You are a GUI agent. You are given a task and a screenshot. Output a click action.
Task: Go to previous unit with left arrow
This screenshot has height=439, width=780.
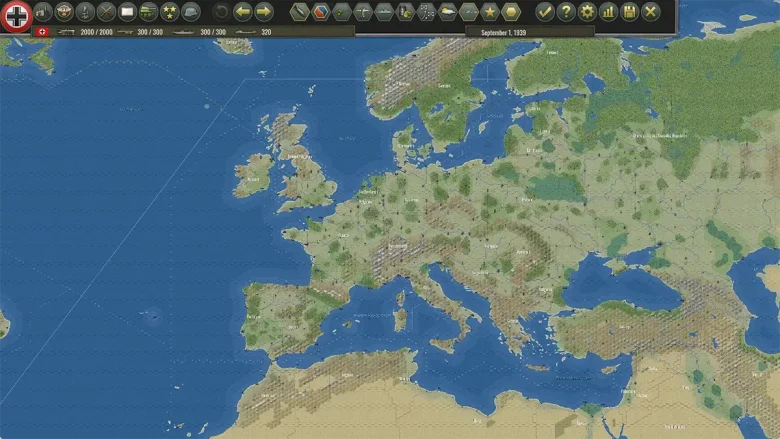pos(243,12)
